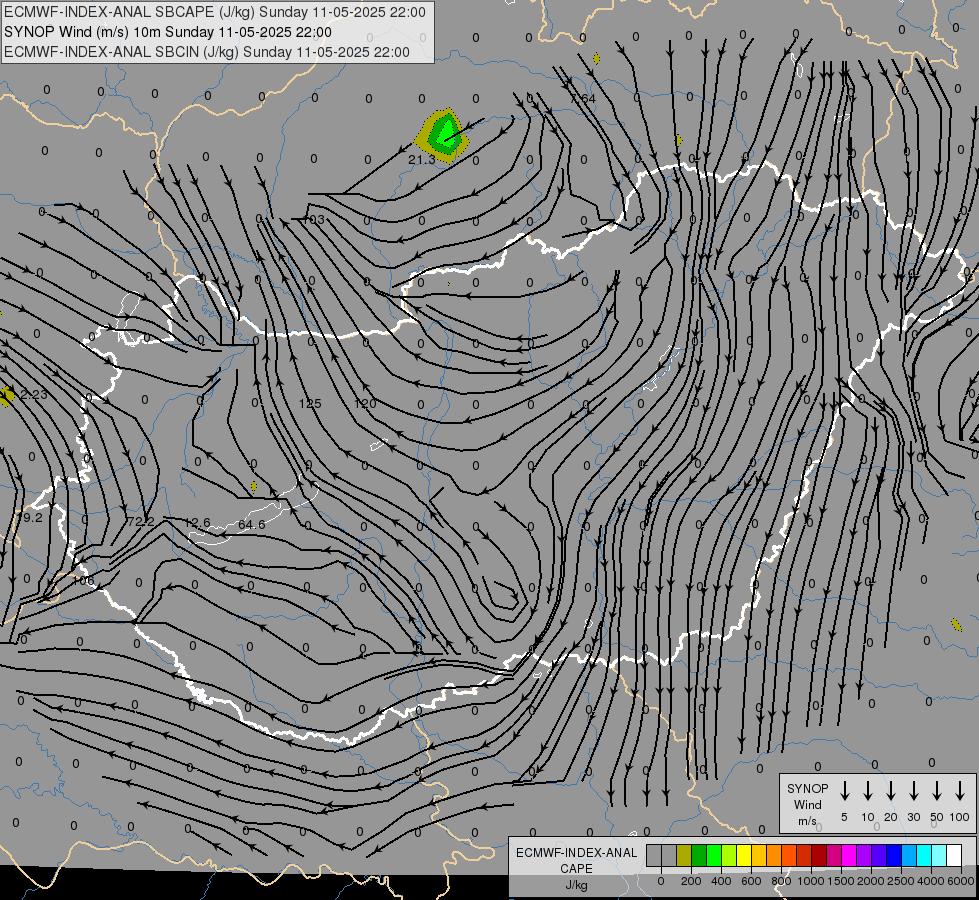Image resolution: width=979 pixels, height=900 pixels.
Task: Click the green CAPE maximum blob on map
Action: 445,134
